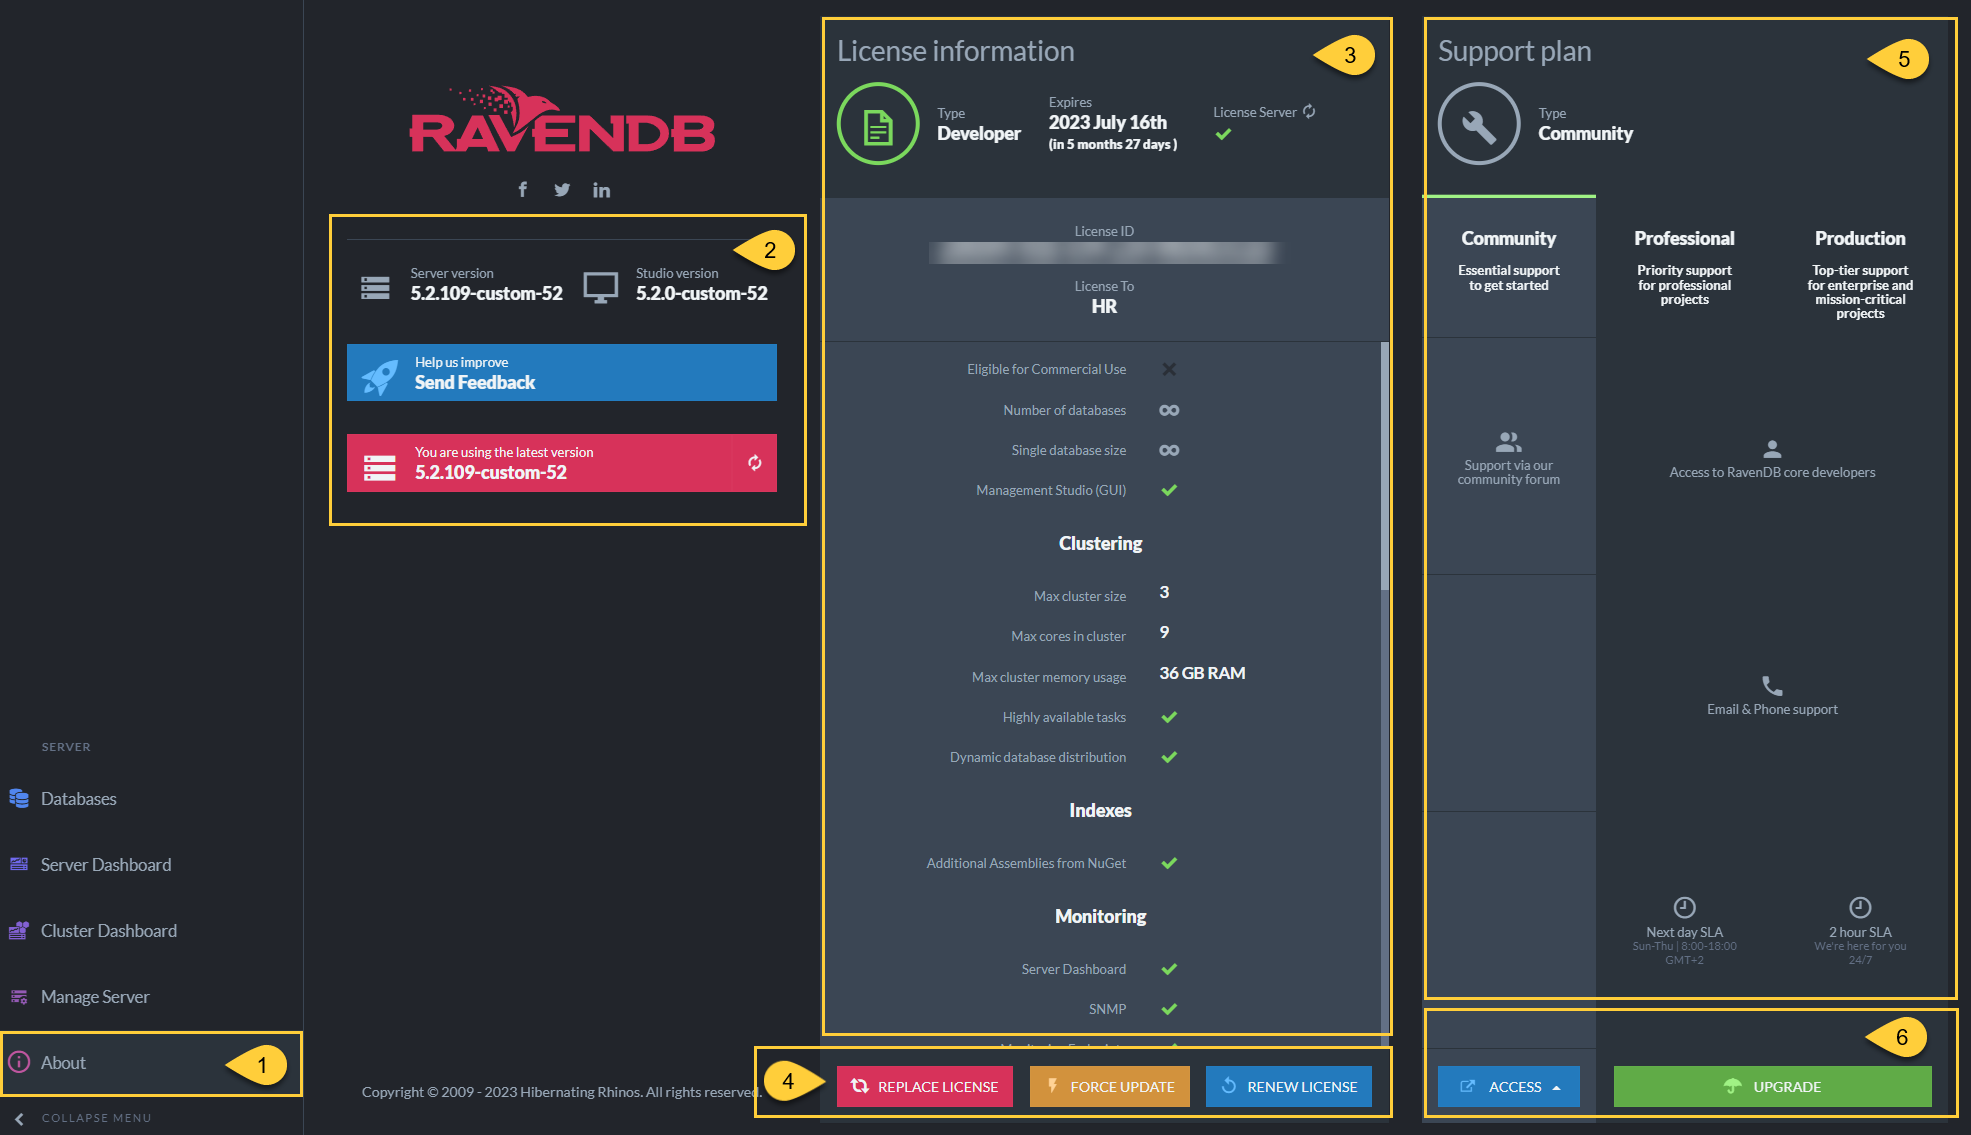1971x1135 pixels.
Task: Click the server version stack icon
Action: click(375, 288)
